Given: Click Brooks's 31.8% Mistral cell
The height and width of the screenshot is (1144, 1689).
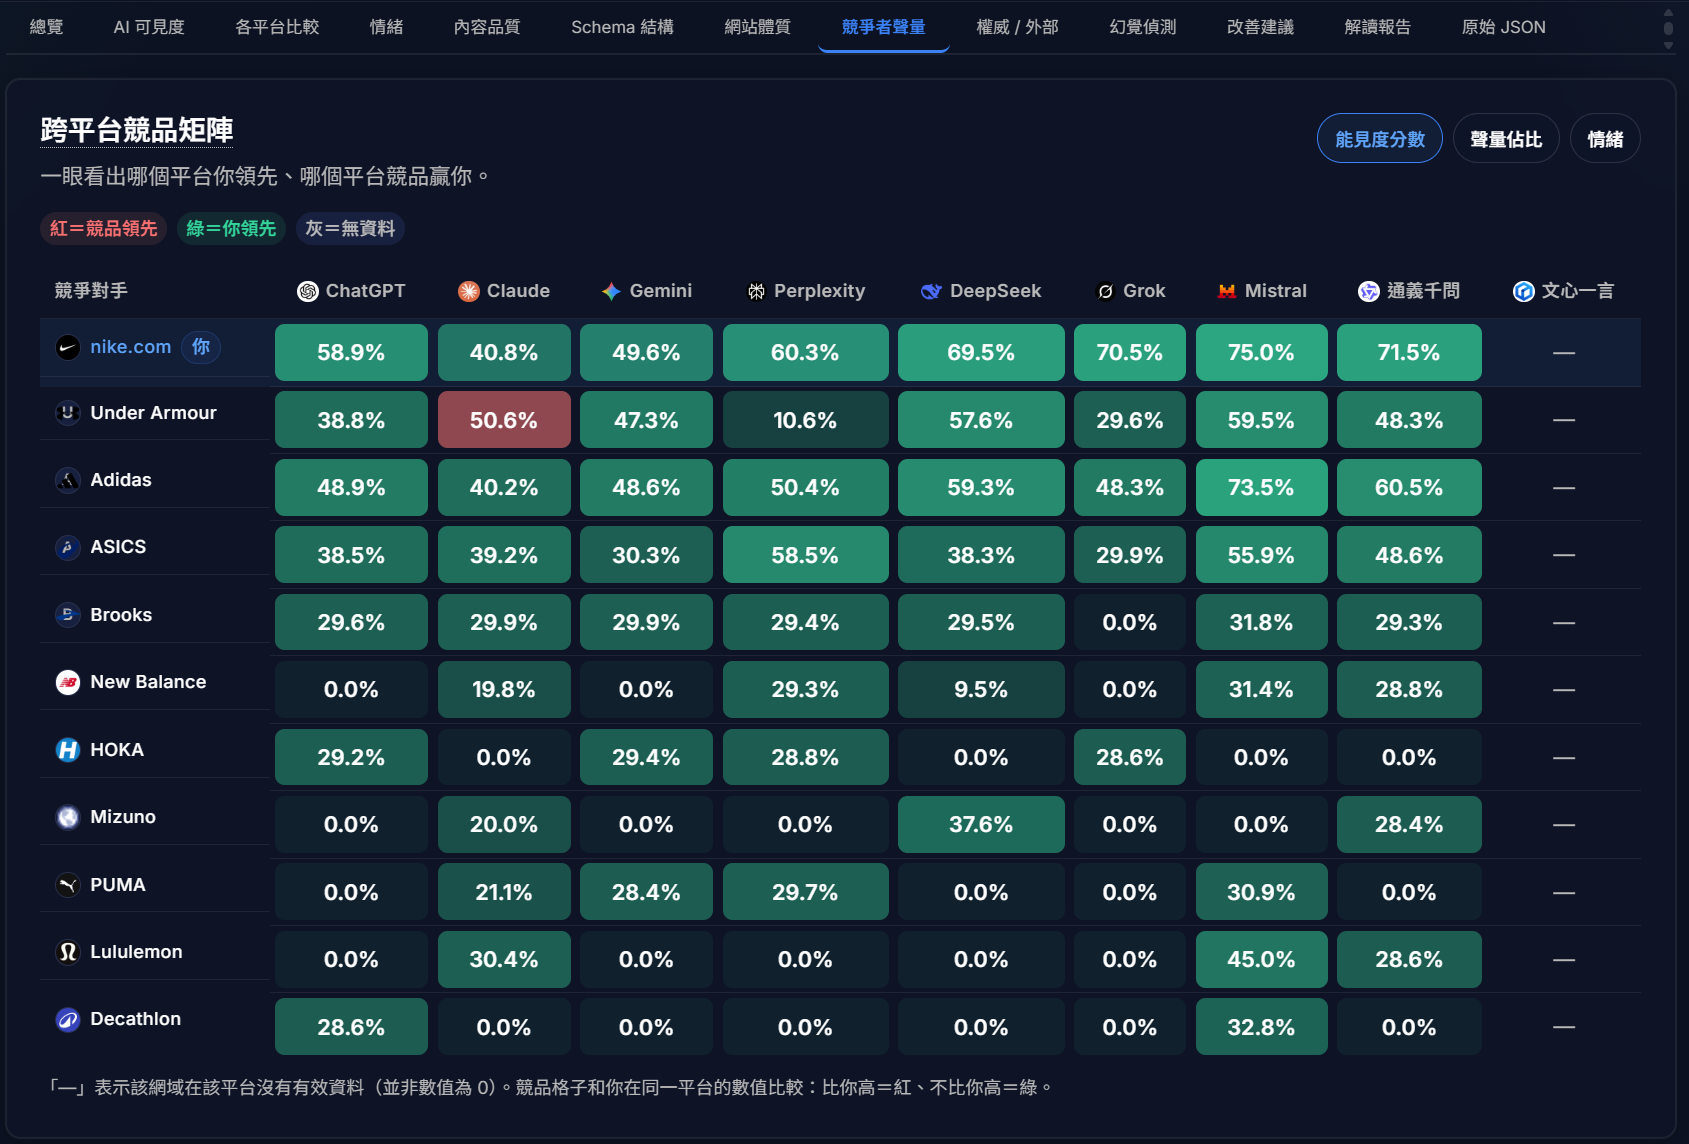Looking at the screenshot, I should tap(1261, 622).
